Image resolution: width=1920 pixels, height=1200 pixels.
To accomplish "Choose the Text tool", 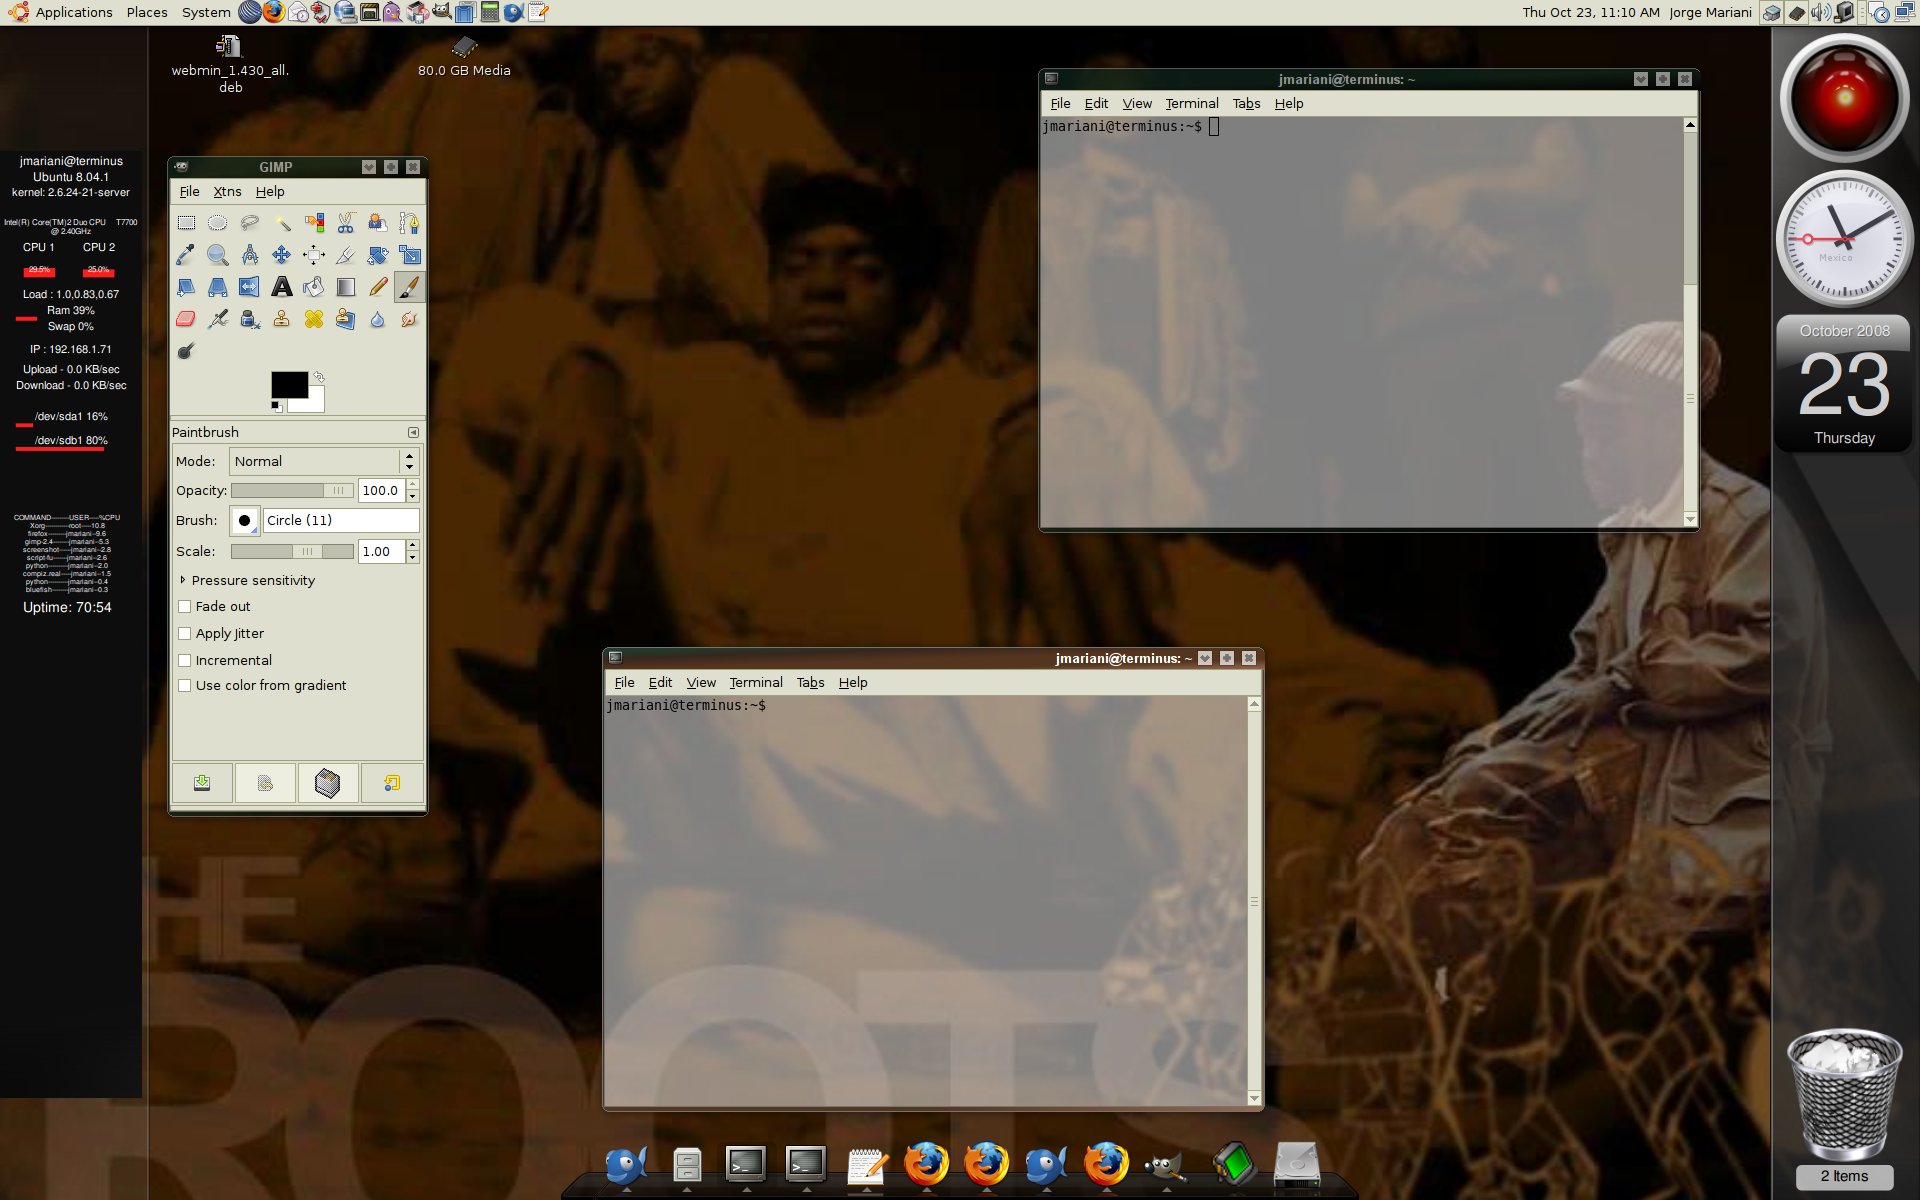I will point(282,287).
